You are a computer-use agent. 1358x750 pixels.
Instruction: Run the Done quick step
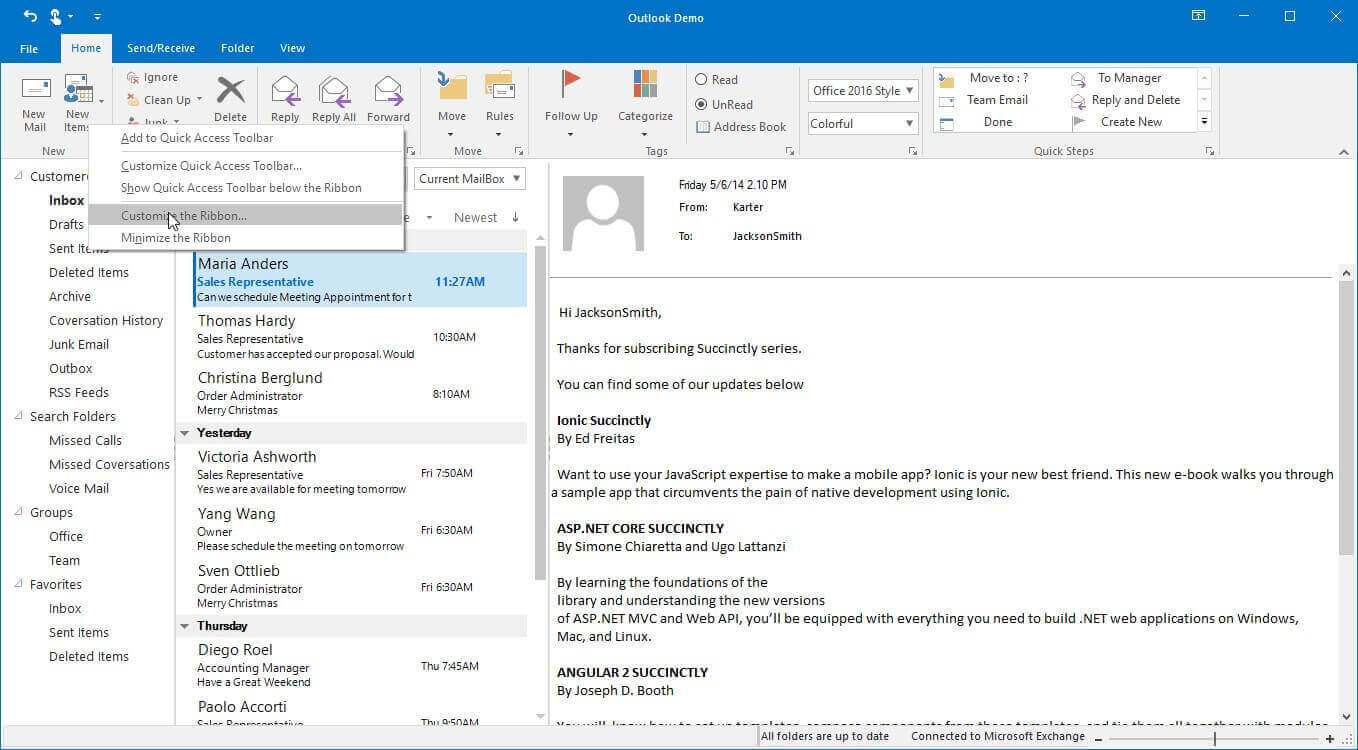tap(1000, 122)
